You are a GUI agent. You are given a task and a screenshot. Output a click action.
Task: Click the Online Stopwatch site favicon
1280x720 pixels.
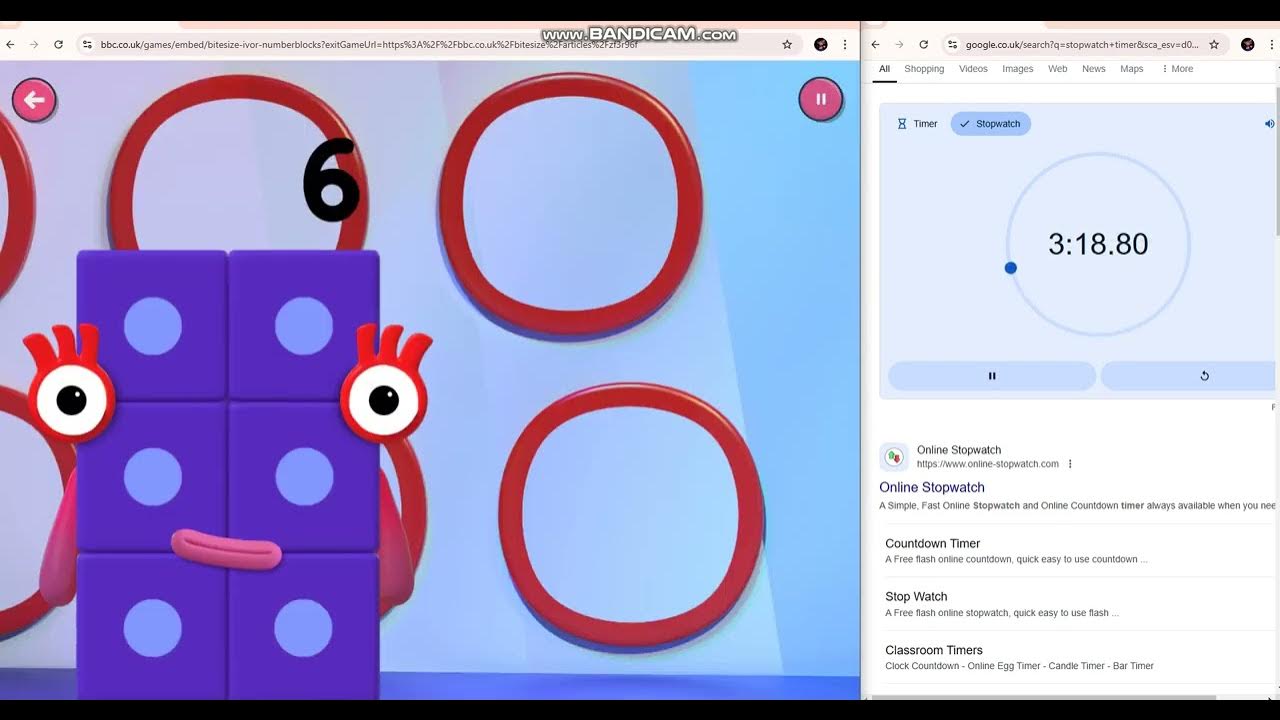pos(894,457)
